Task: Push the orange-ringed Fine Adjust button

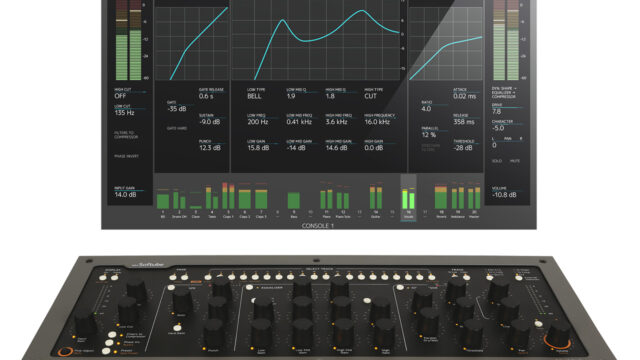Action: pos(64,351)
